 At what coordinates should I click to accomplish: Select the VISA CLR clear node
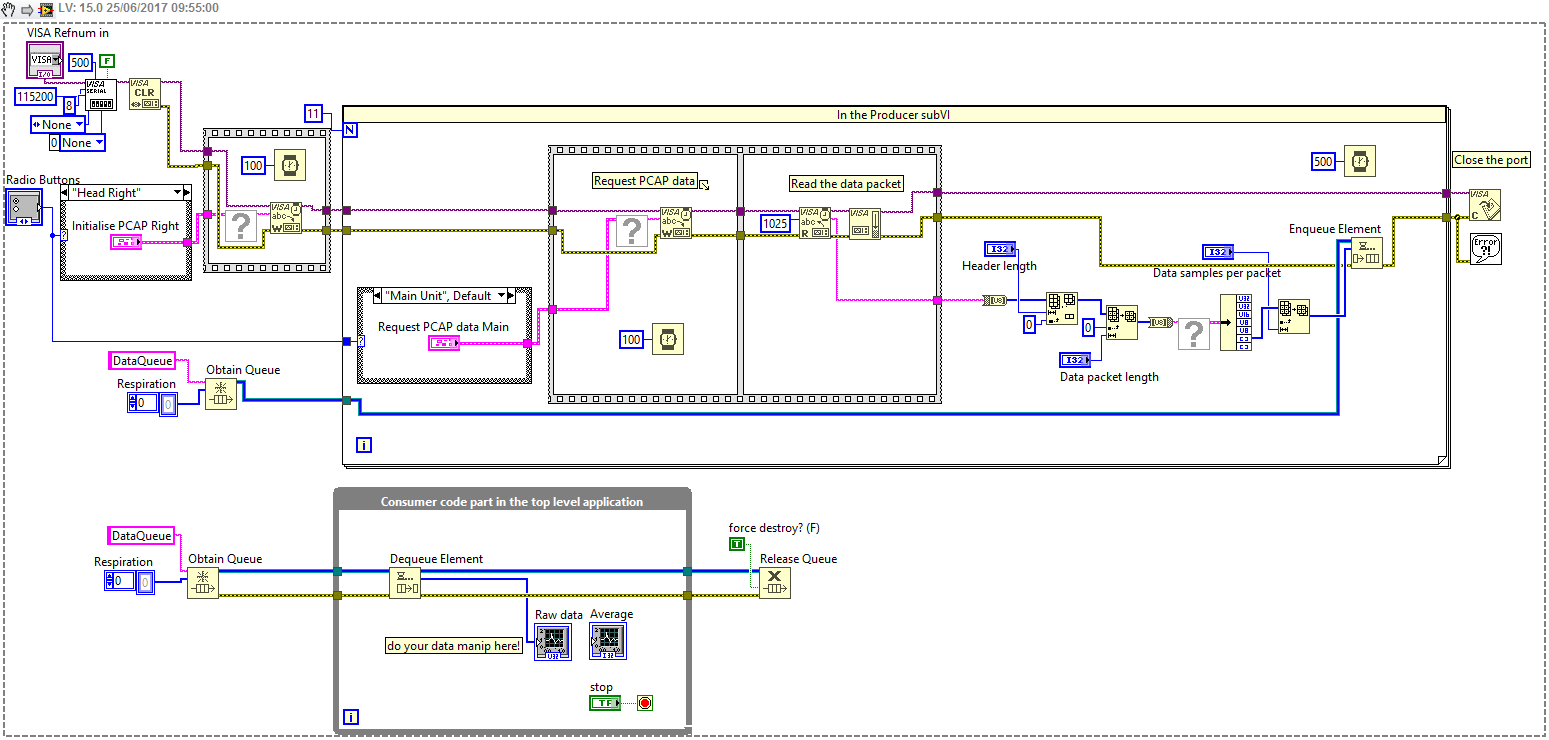pos(145,95)
